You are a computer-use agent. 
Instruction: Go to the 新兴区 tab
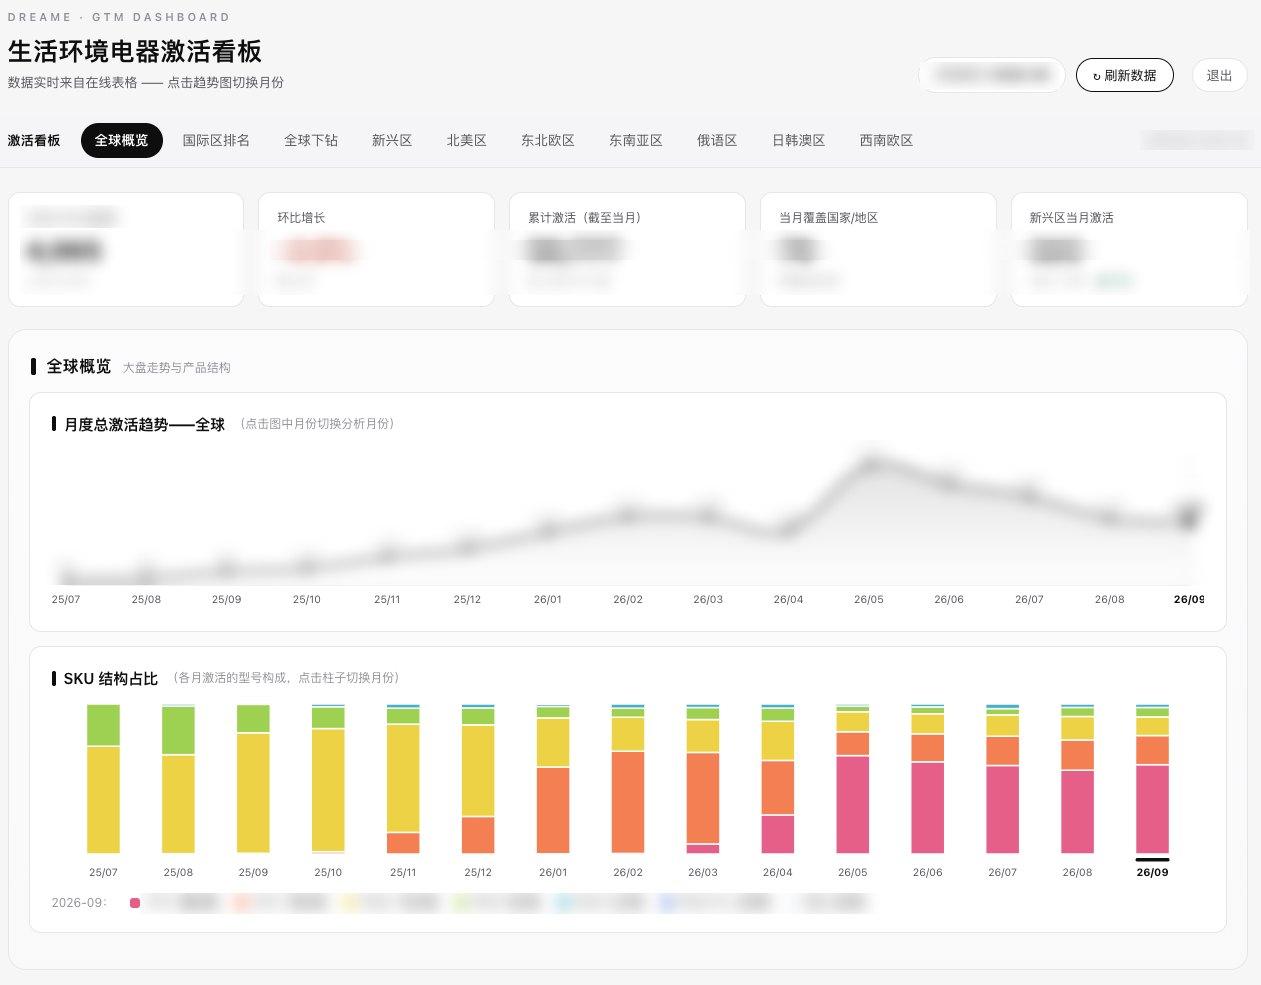392,140
